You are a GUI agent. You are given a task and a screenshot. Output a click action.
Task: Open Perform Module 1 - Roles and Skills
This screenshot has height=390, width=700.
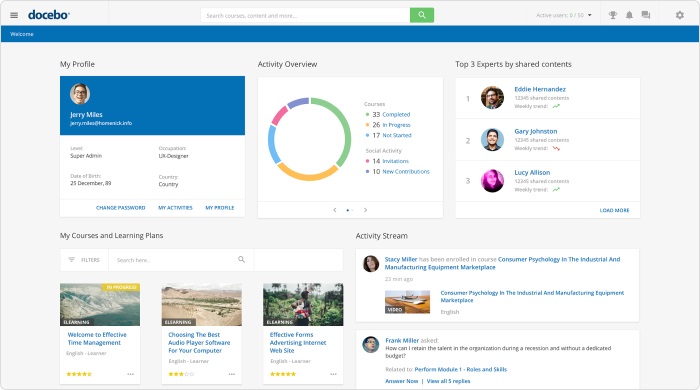(461, 369)
